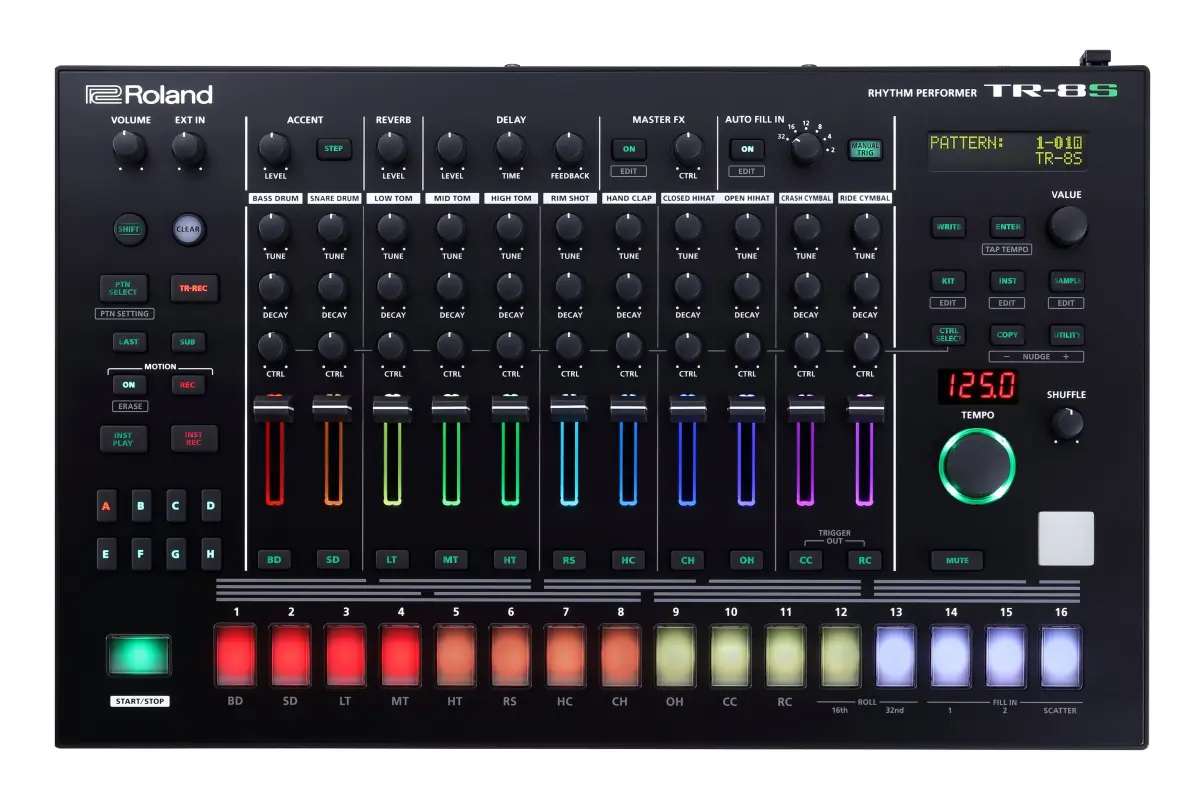The image size is (1200, 799).
Task: Click the VALUE knob
Action: point(1067,226)
